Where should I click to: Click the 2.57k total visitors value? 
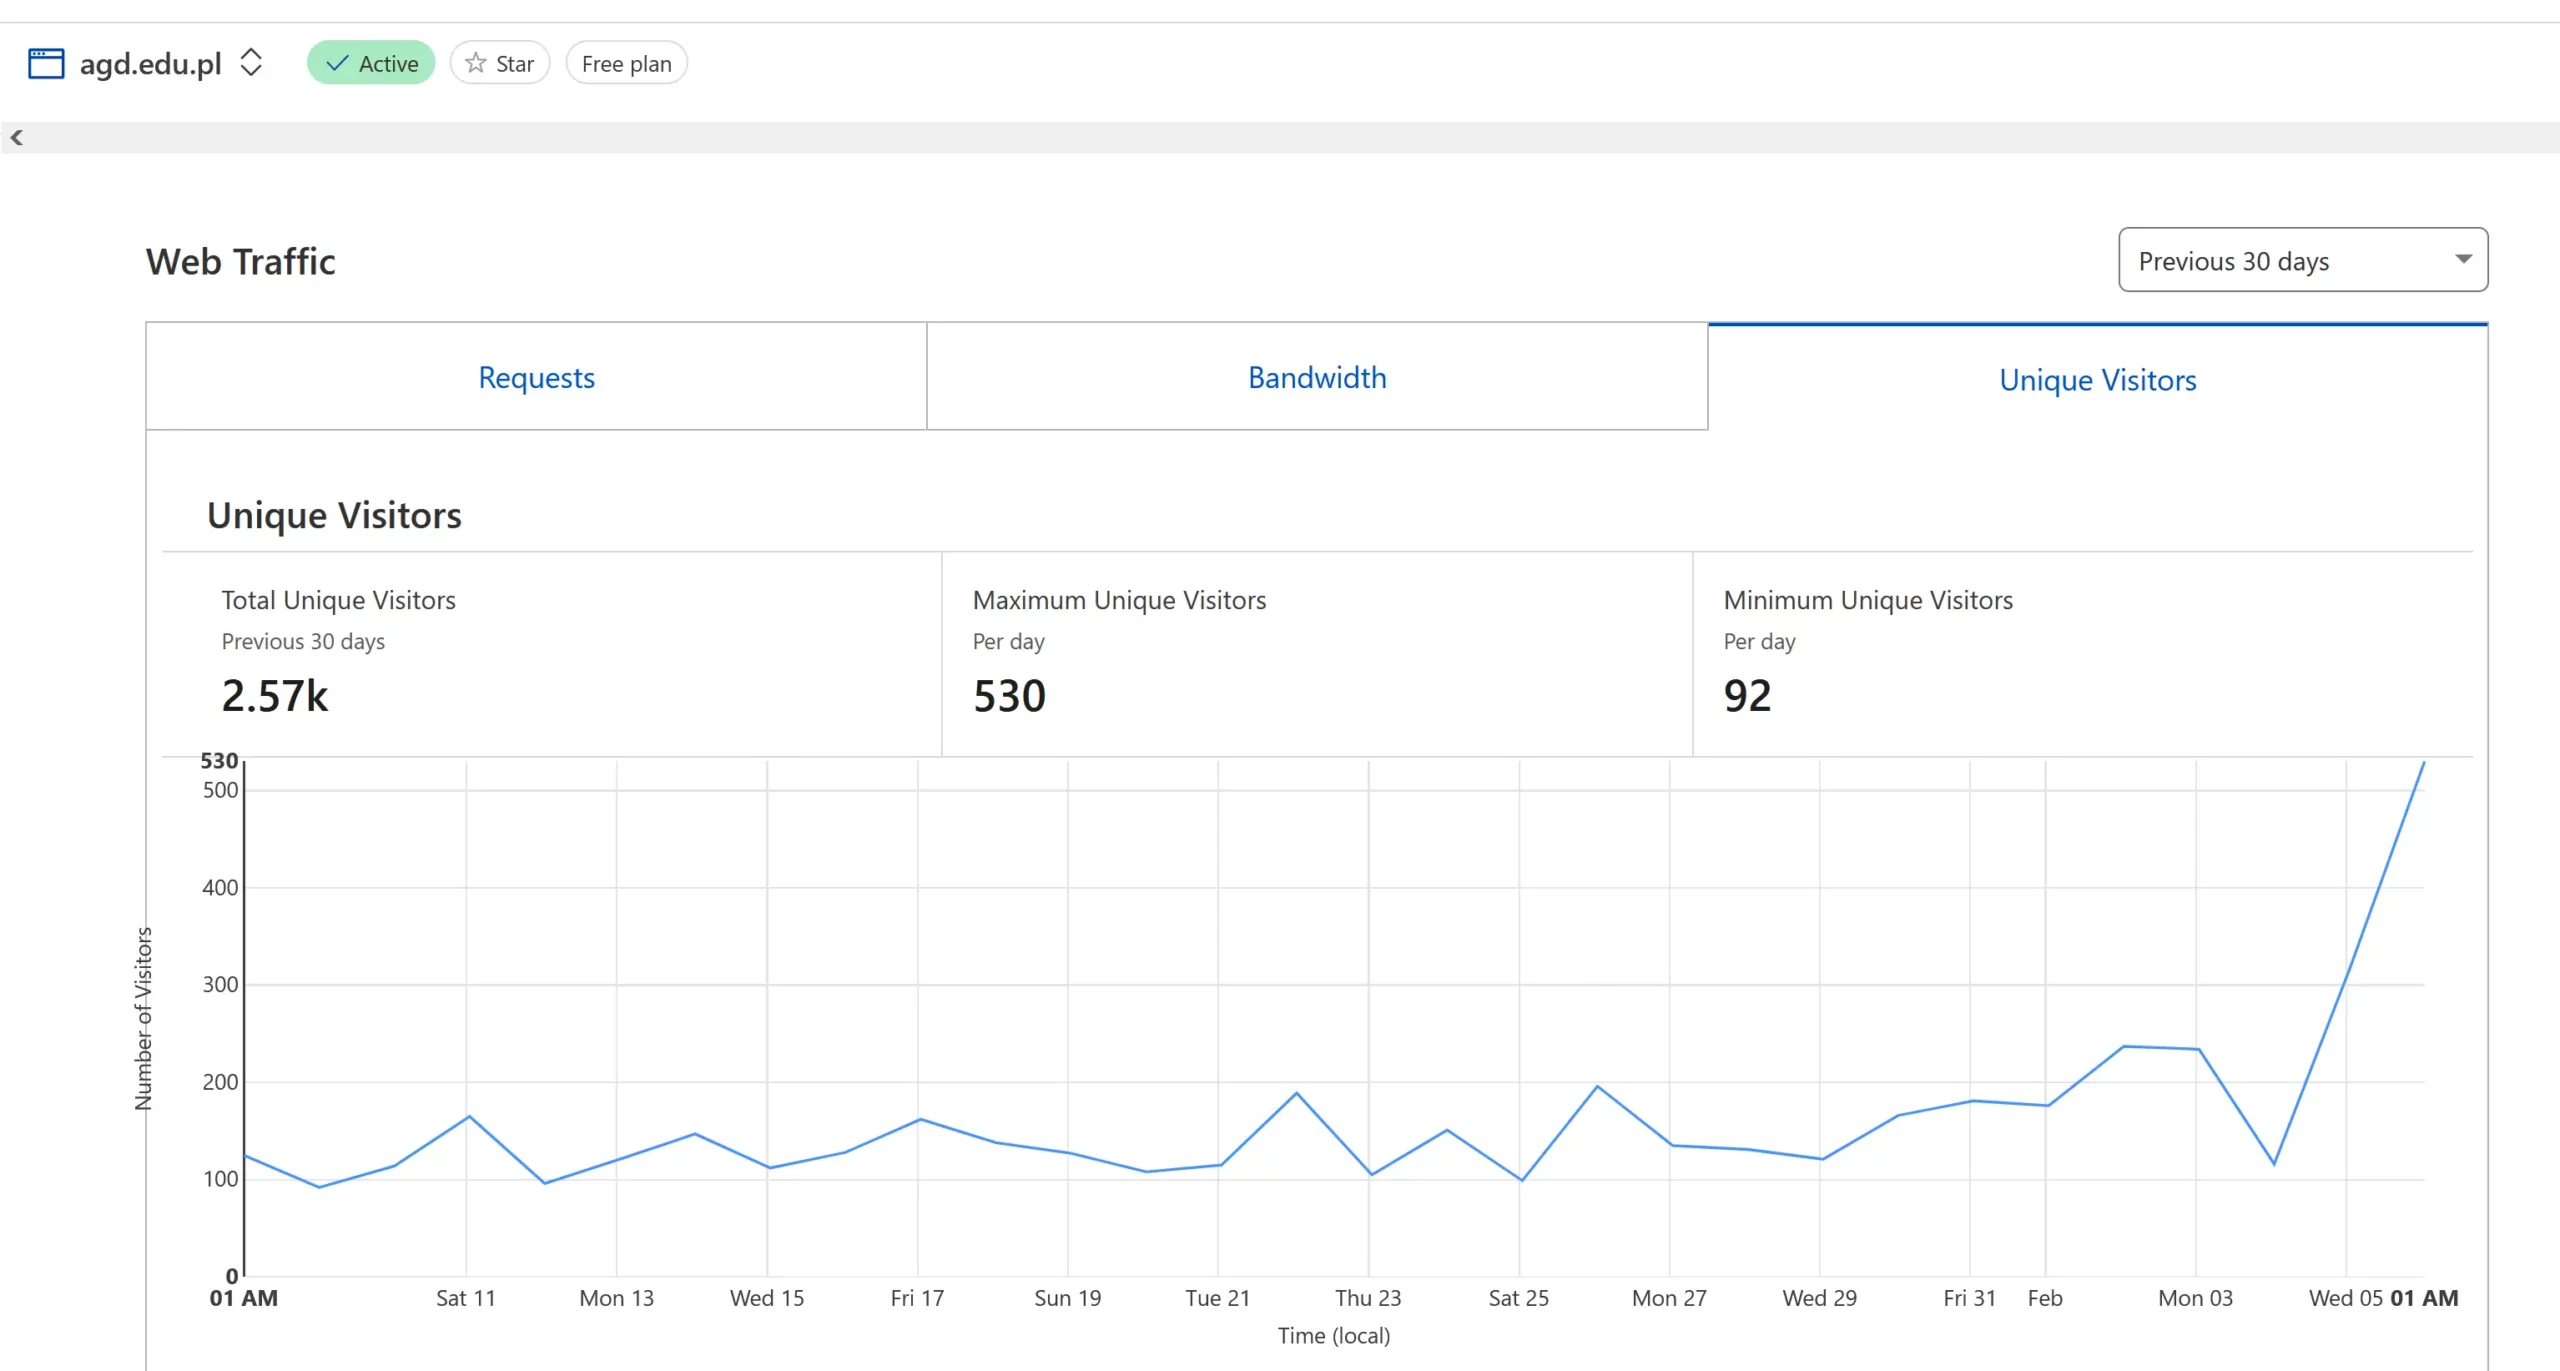(x=275, y=696)
